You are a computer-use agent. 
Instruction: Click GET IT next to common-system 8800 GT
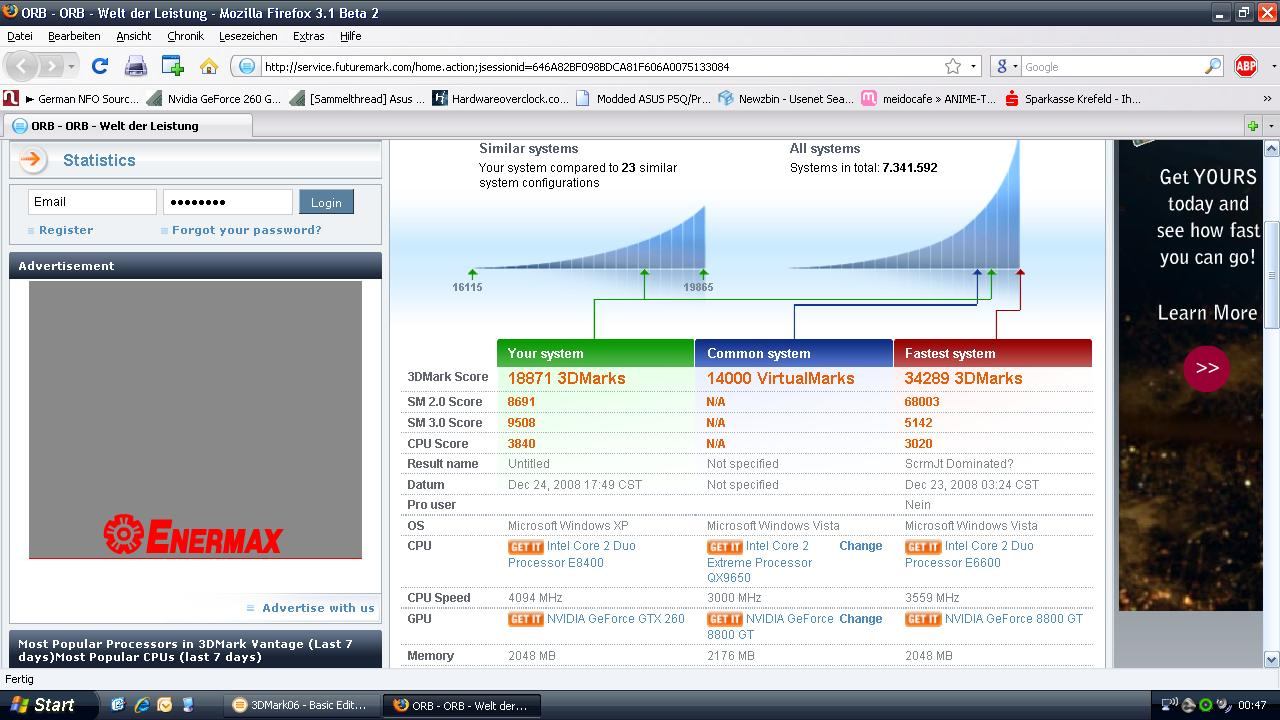[x=725, y=620]
